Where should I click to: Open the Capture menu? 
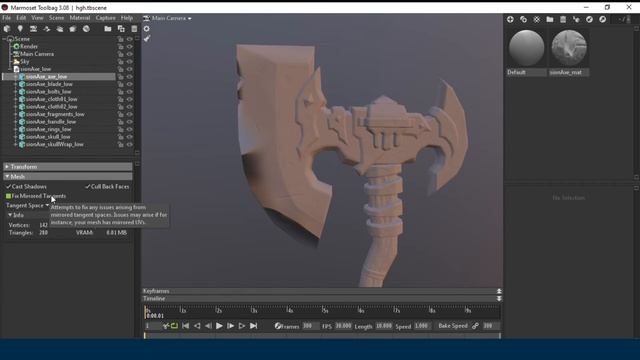click(105, 18)
